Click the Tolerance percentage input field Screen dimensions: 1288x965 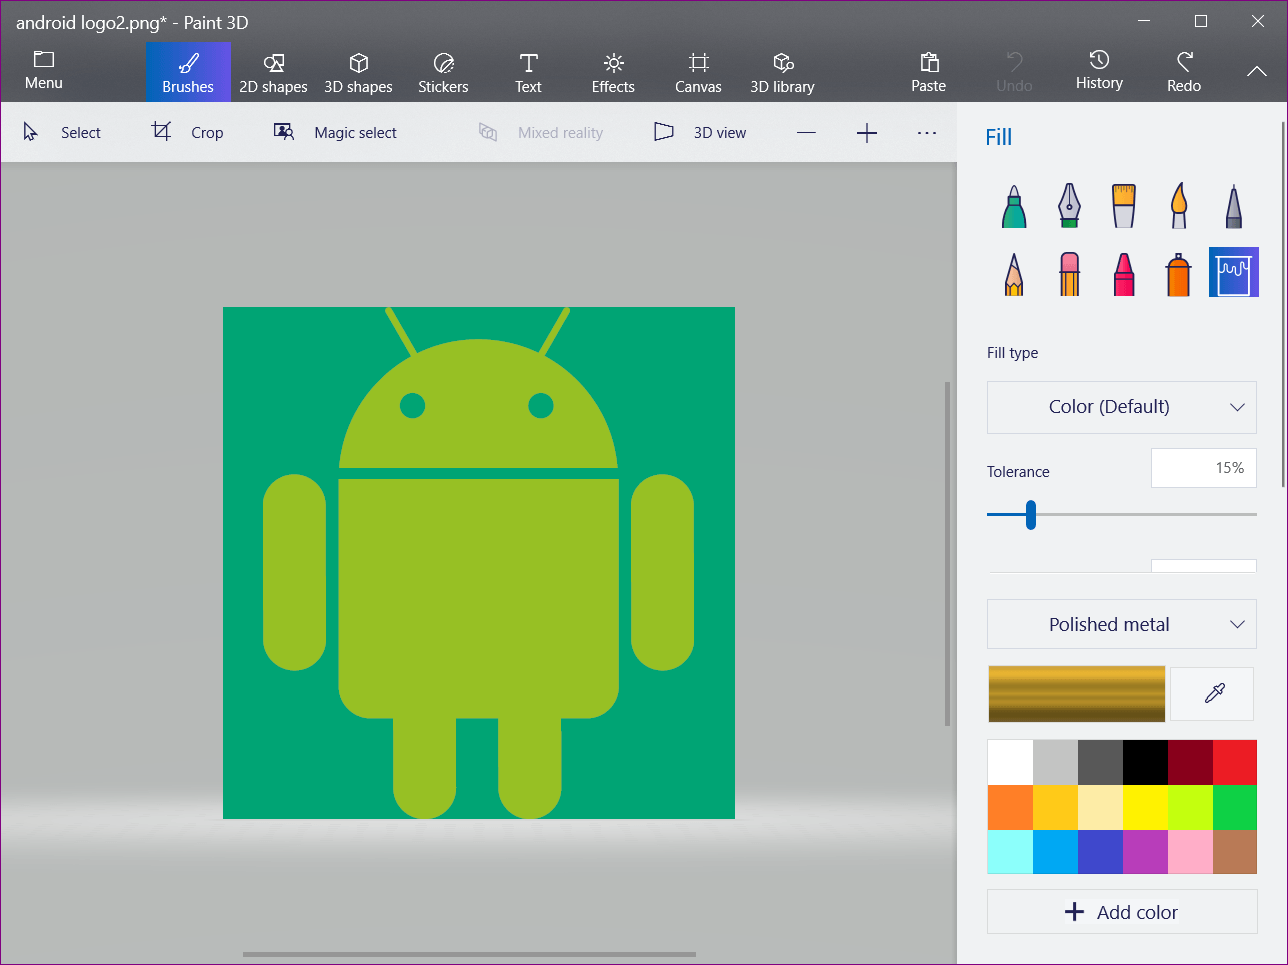coord(1203,468)
